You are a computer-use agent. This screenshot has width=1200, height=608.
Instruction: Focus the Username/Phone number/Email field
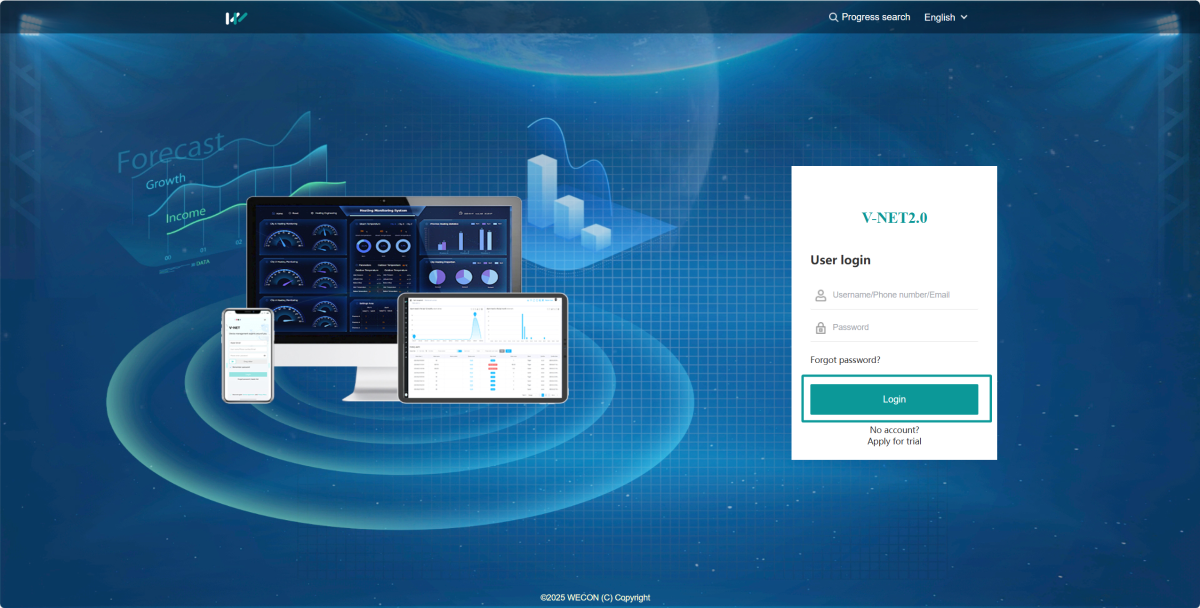900,295
